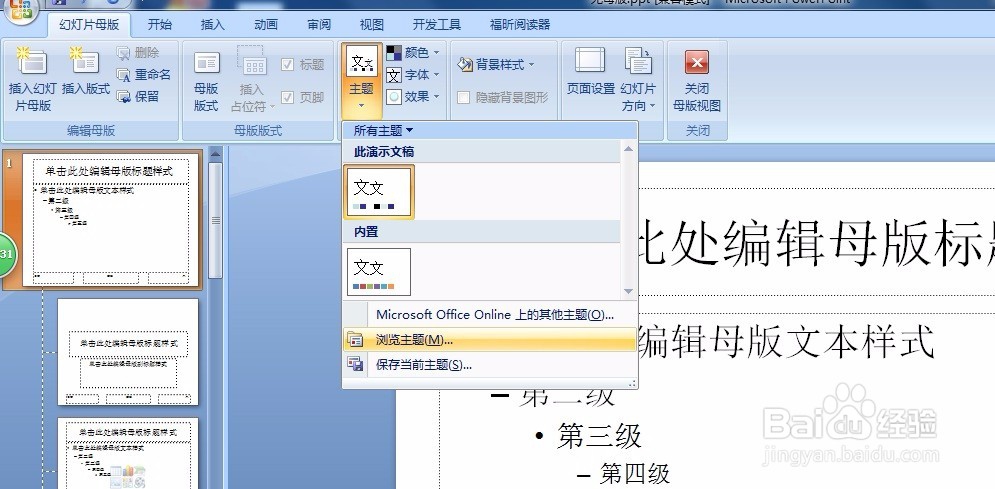Click the Delete icon in Edit Master group
Image resolution: width=995 pixels, height=489 pixels.
pyautogui.click(x=123, y=53)
